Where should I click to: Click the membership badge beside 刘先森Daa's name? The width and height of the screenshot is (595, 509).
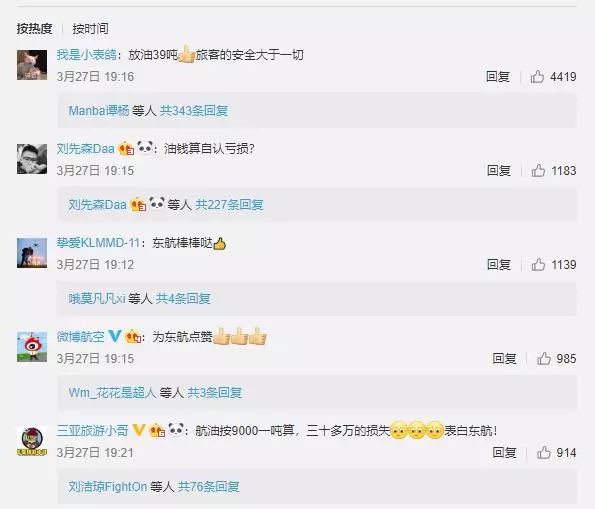pyautogui.click(x=126, y=148)
